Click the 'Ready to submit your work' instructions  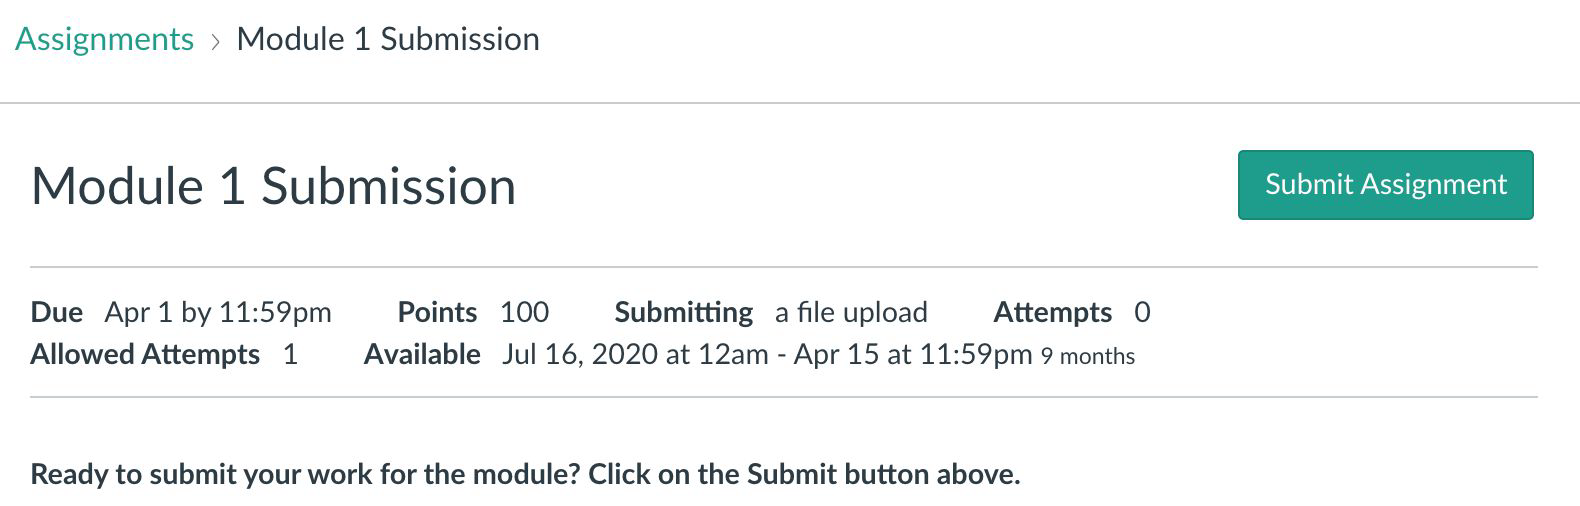click(525, 473)
